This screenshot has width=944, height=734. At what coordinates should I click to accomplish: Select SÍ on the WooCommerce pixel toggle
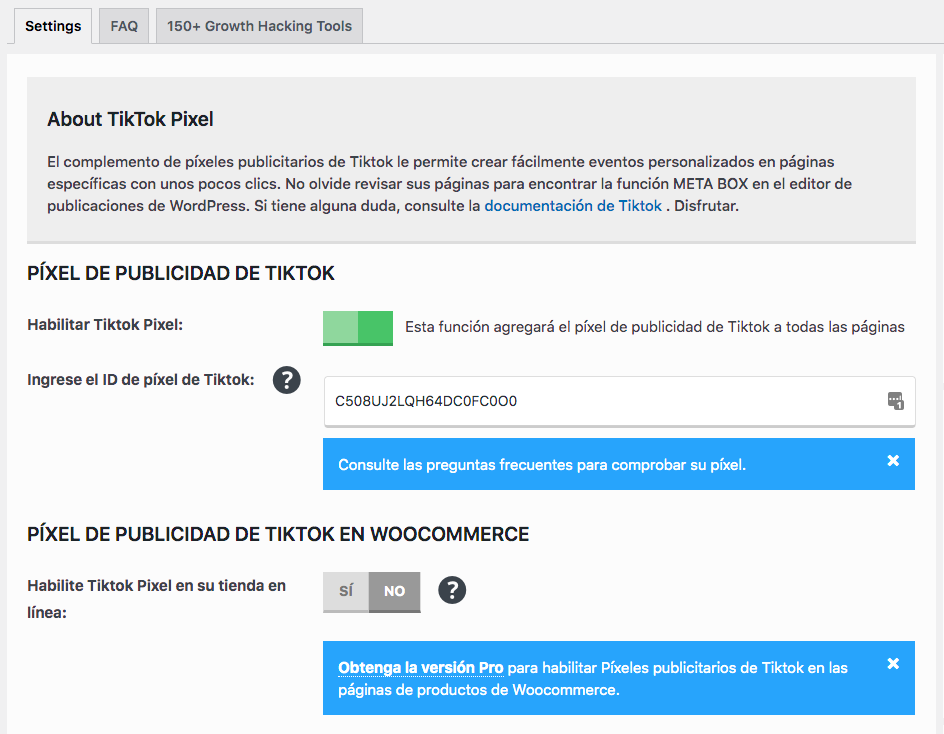point(346,591)
